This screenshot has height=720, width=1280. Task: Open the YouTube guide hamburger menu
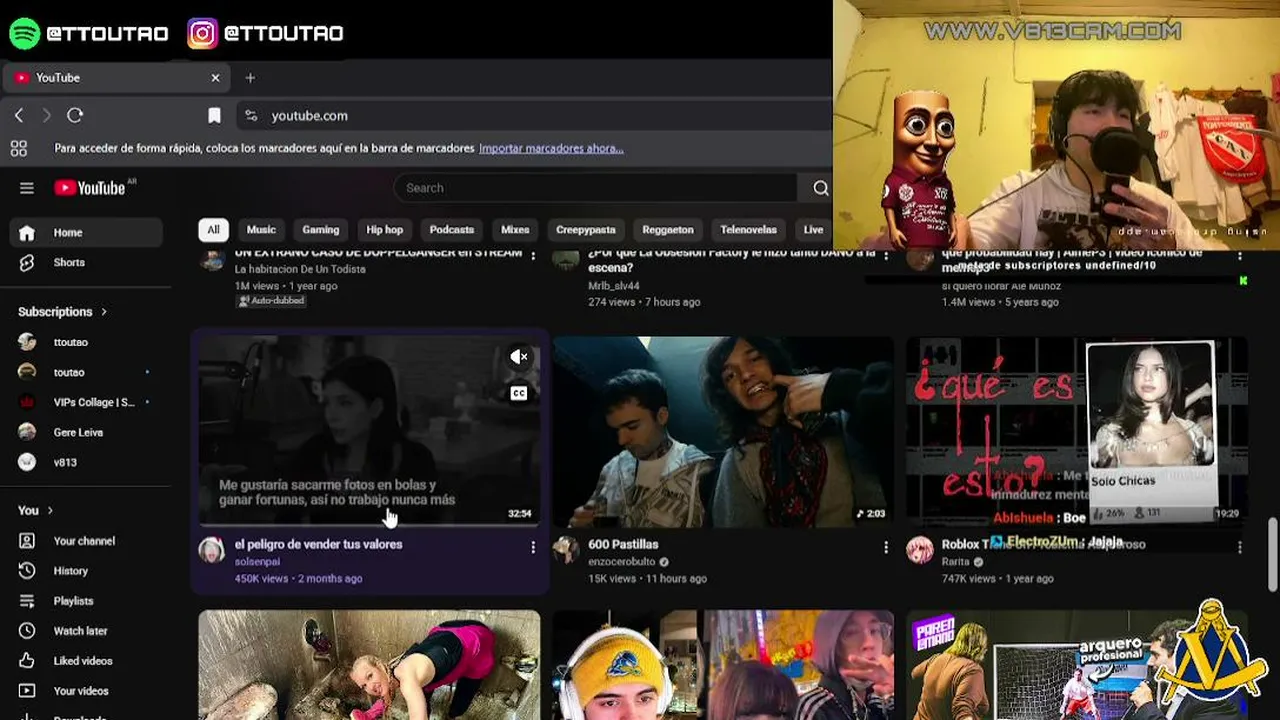coord(27,188)
